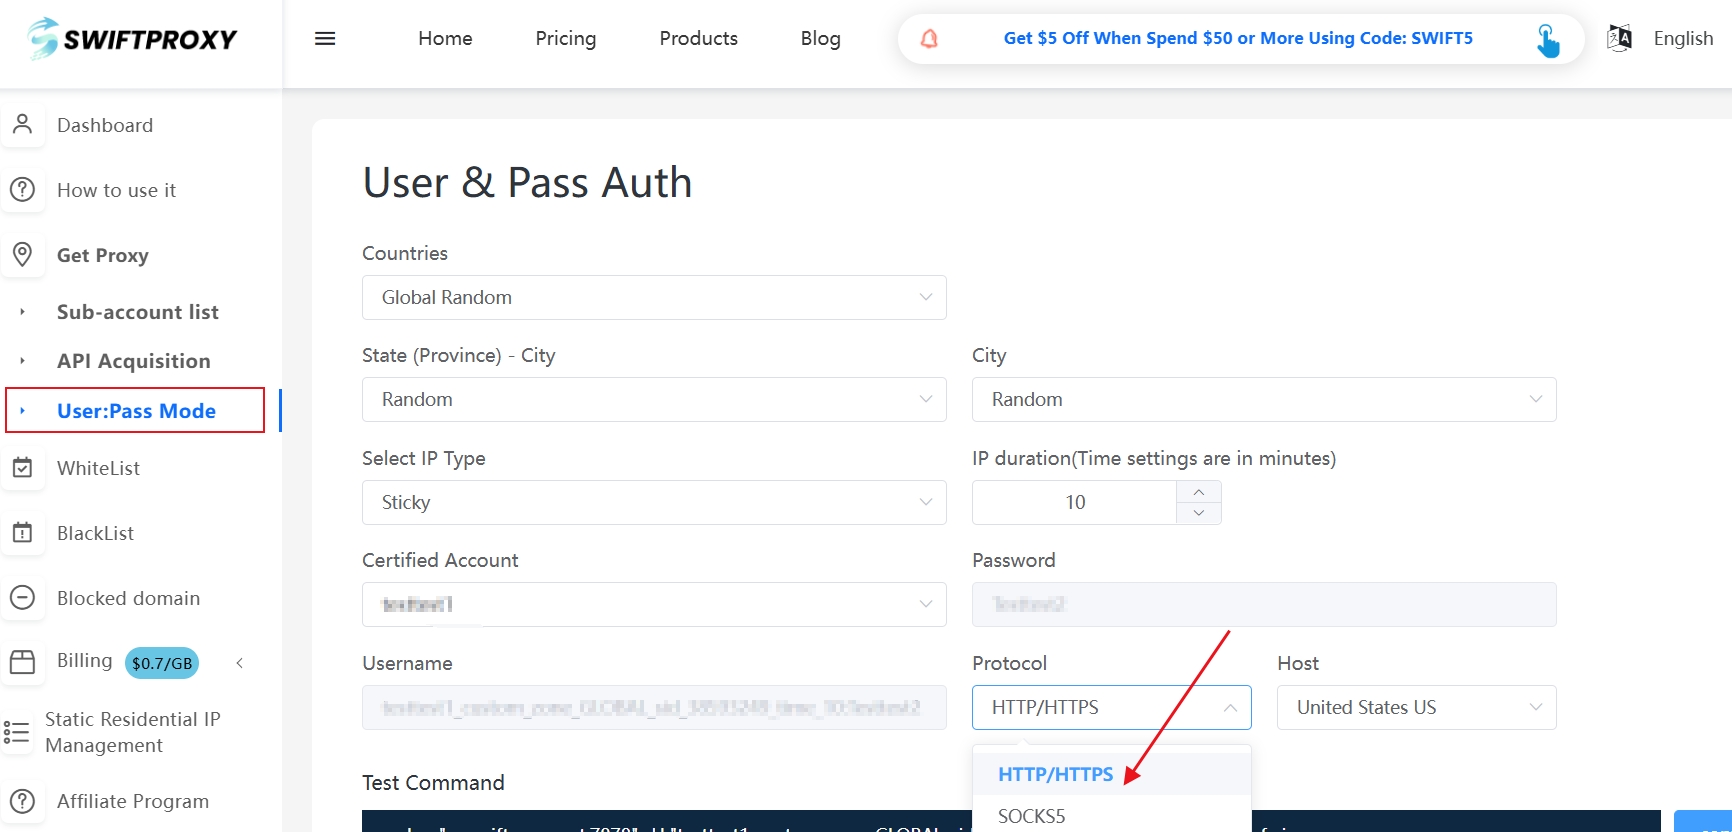Expand the Host United States US dropdown

point(1416,708)
